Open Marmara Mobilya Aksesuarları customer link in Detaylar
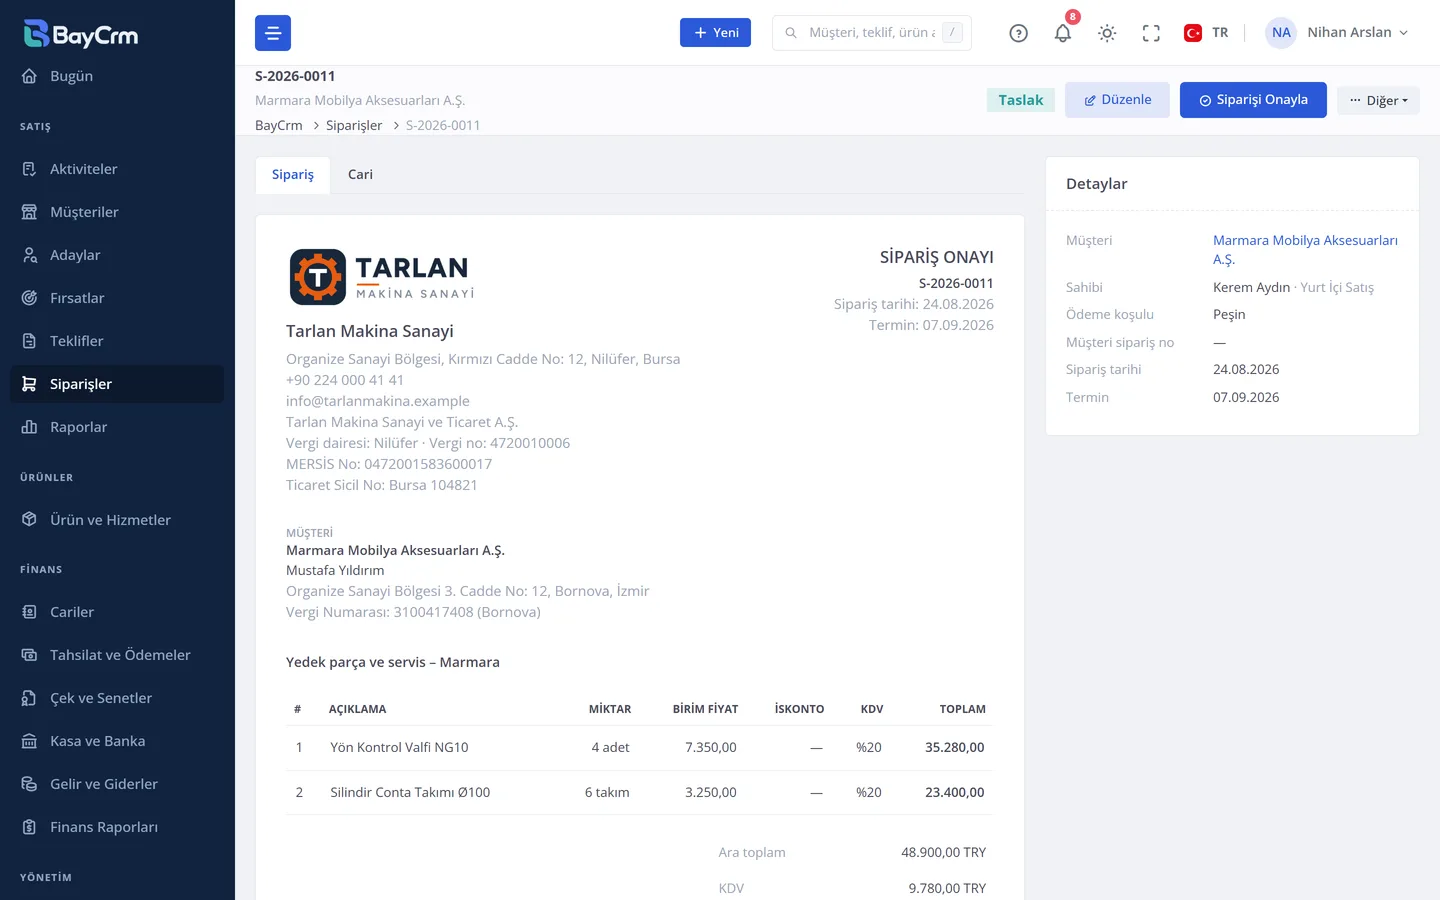Image resolution: width=1440 pixels, height=900 pixels. 1305,249
